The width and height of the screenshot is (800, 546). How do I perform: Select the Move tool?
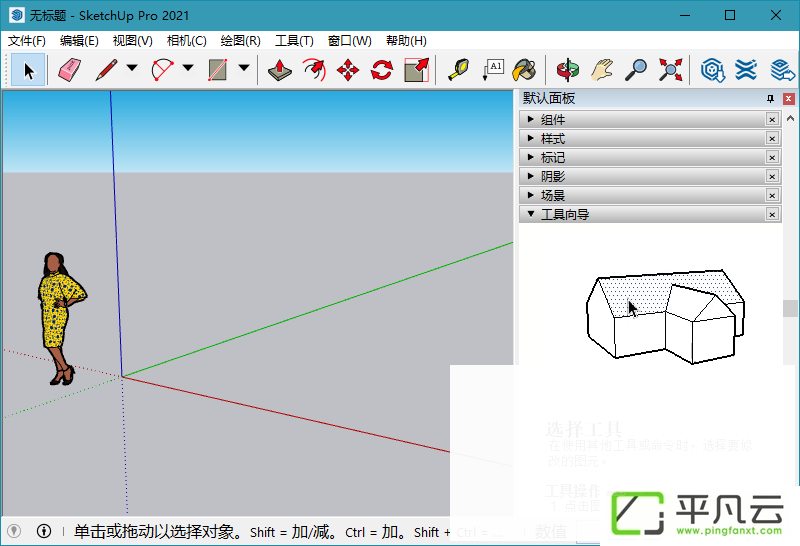348,70
